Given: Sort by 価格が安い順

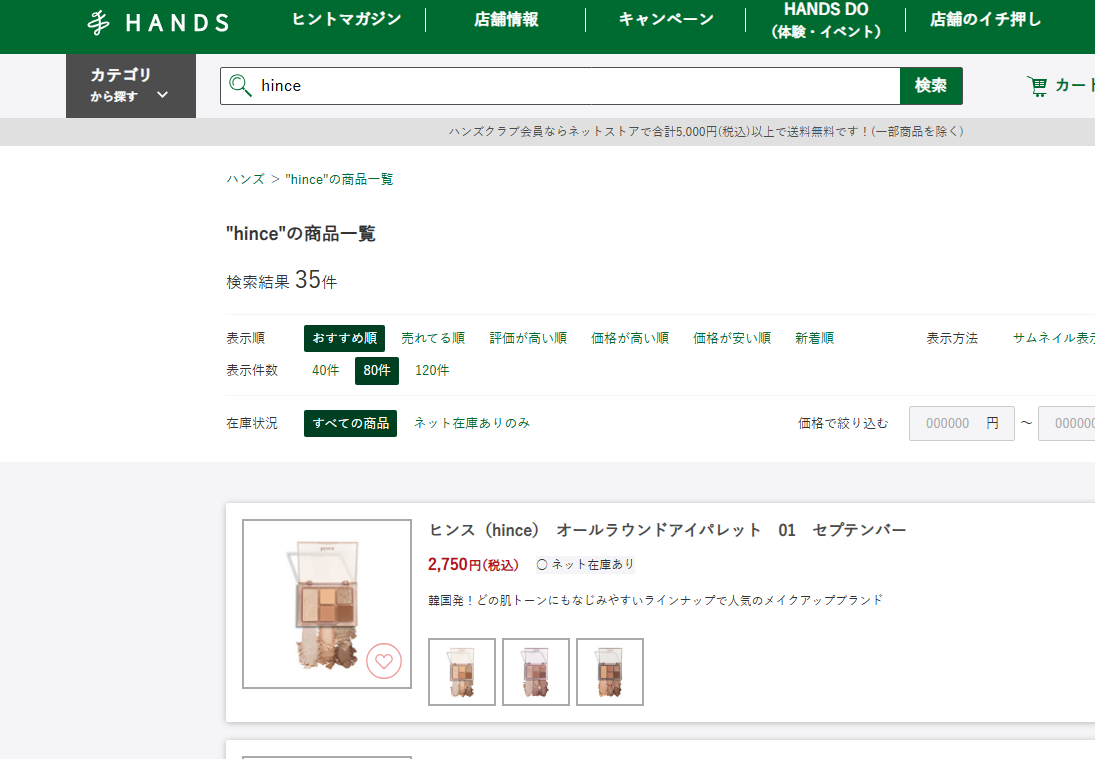Looking at the screenshot, I should coord(732,338).
